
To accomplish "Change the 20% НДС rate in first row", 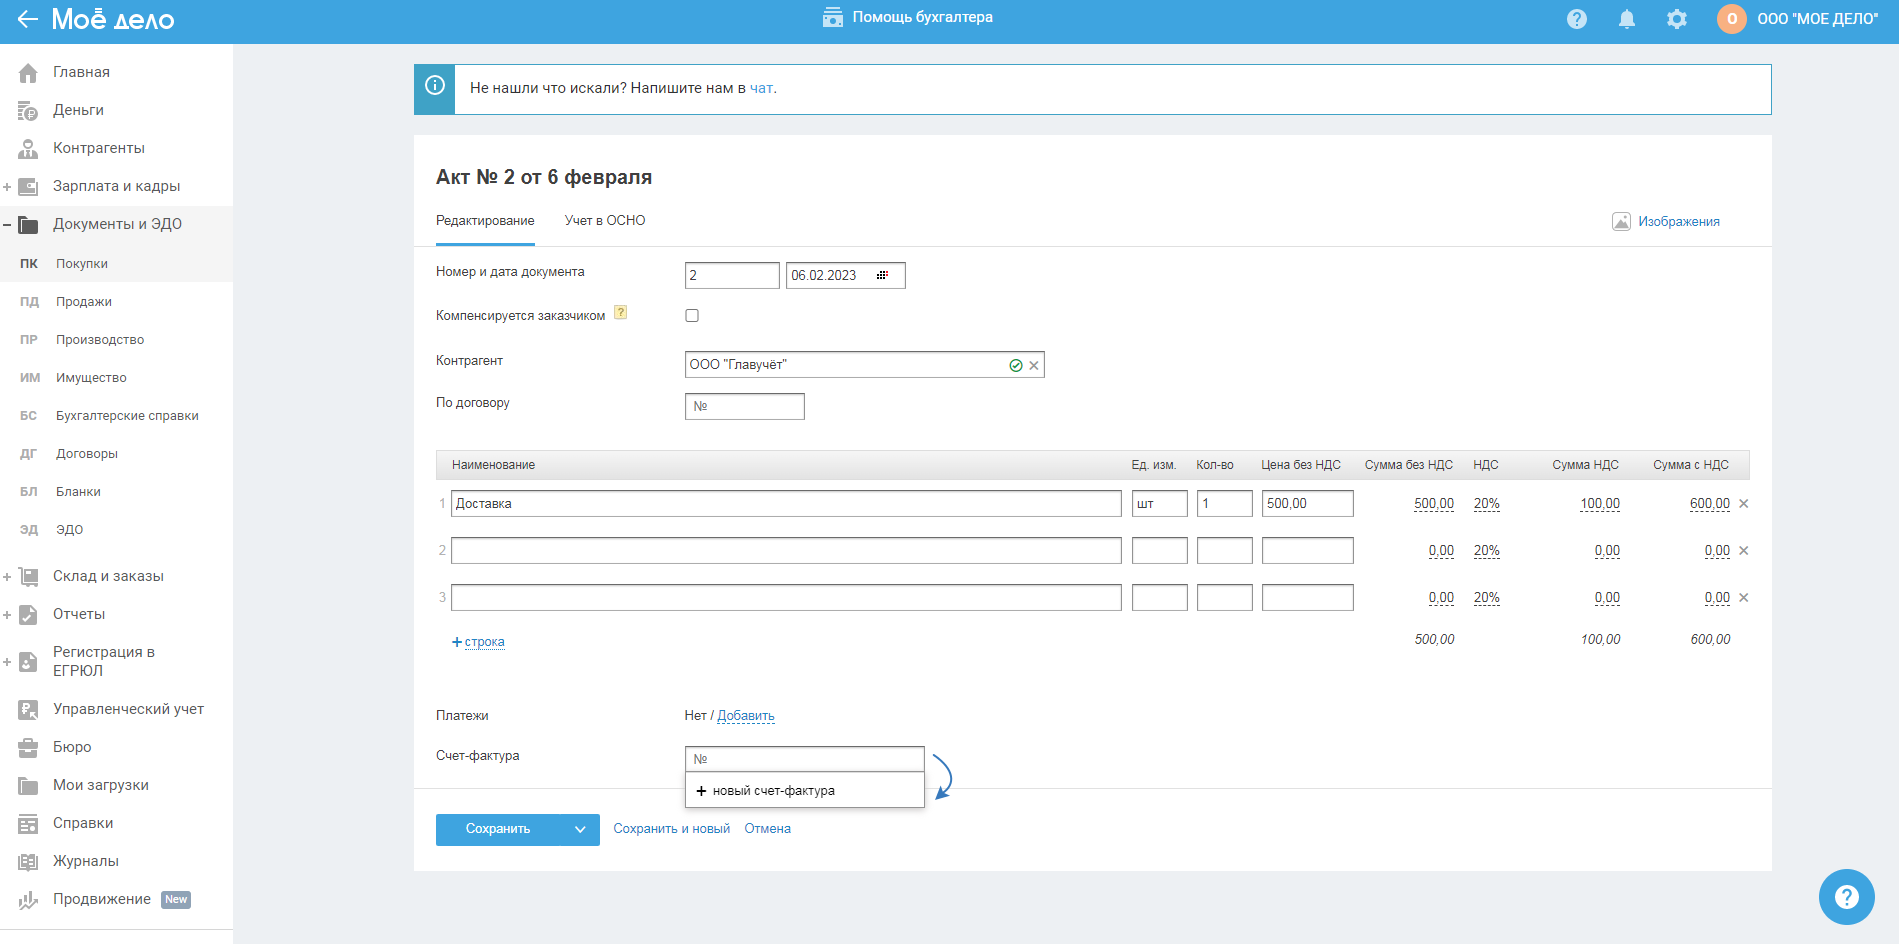I will coord(1486,504).
